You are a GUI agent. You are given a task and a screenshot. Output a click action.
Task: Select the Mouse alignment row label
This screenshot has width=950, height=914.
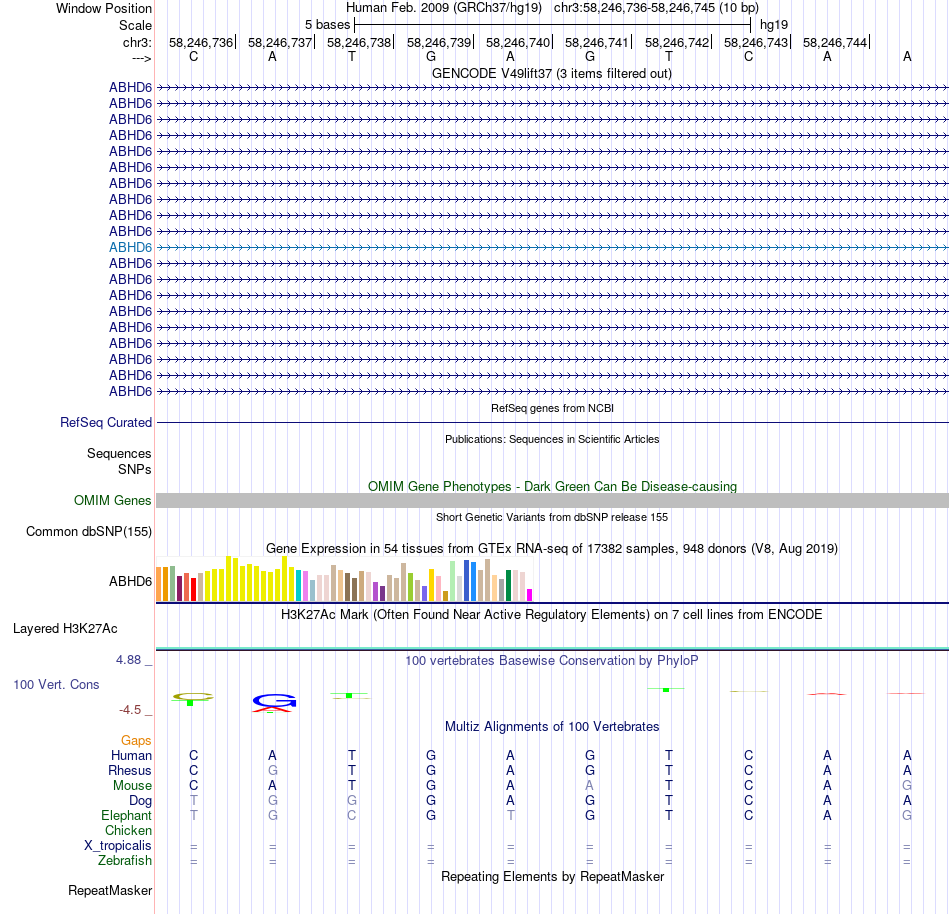pyautogui.click(x=132, y=785)
